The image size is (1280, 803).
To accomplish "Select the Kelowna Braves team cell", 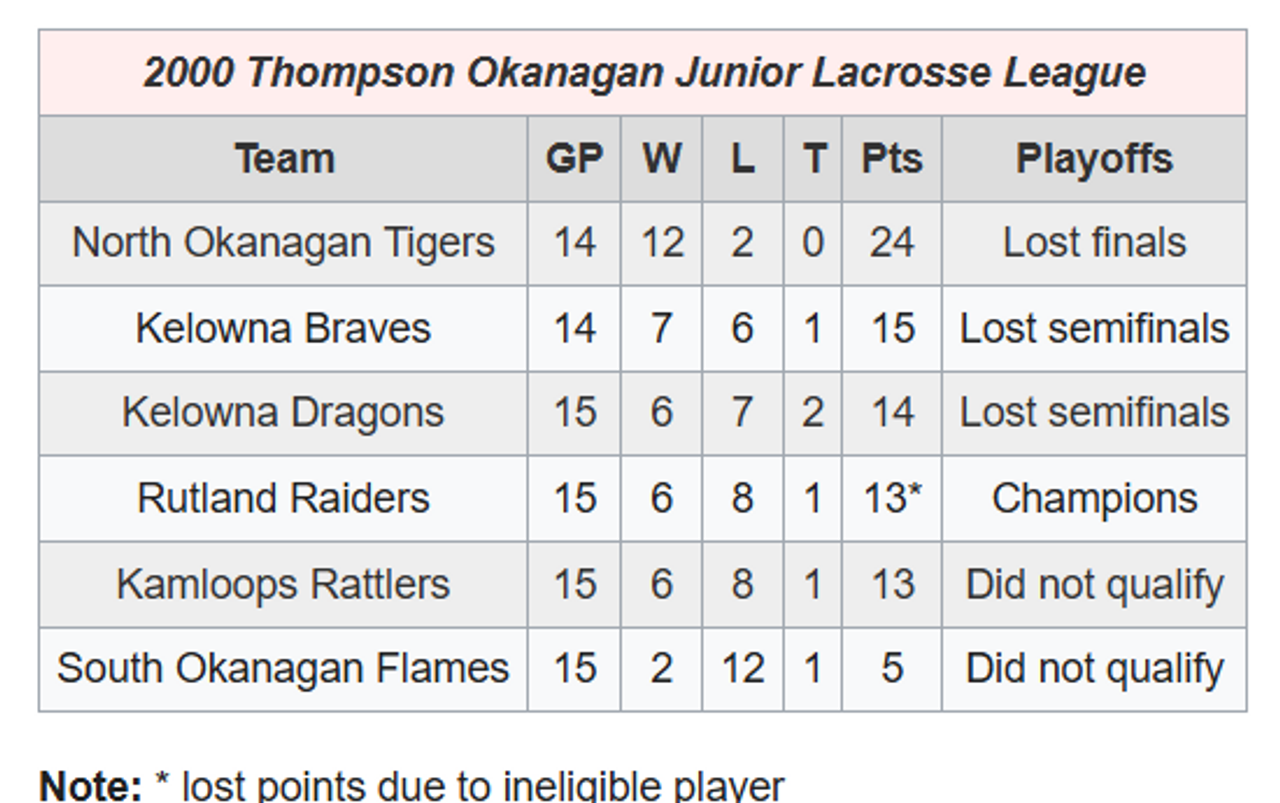I will pos(284,328).
